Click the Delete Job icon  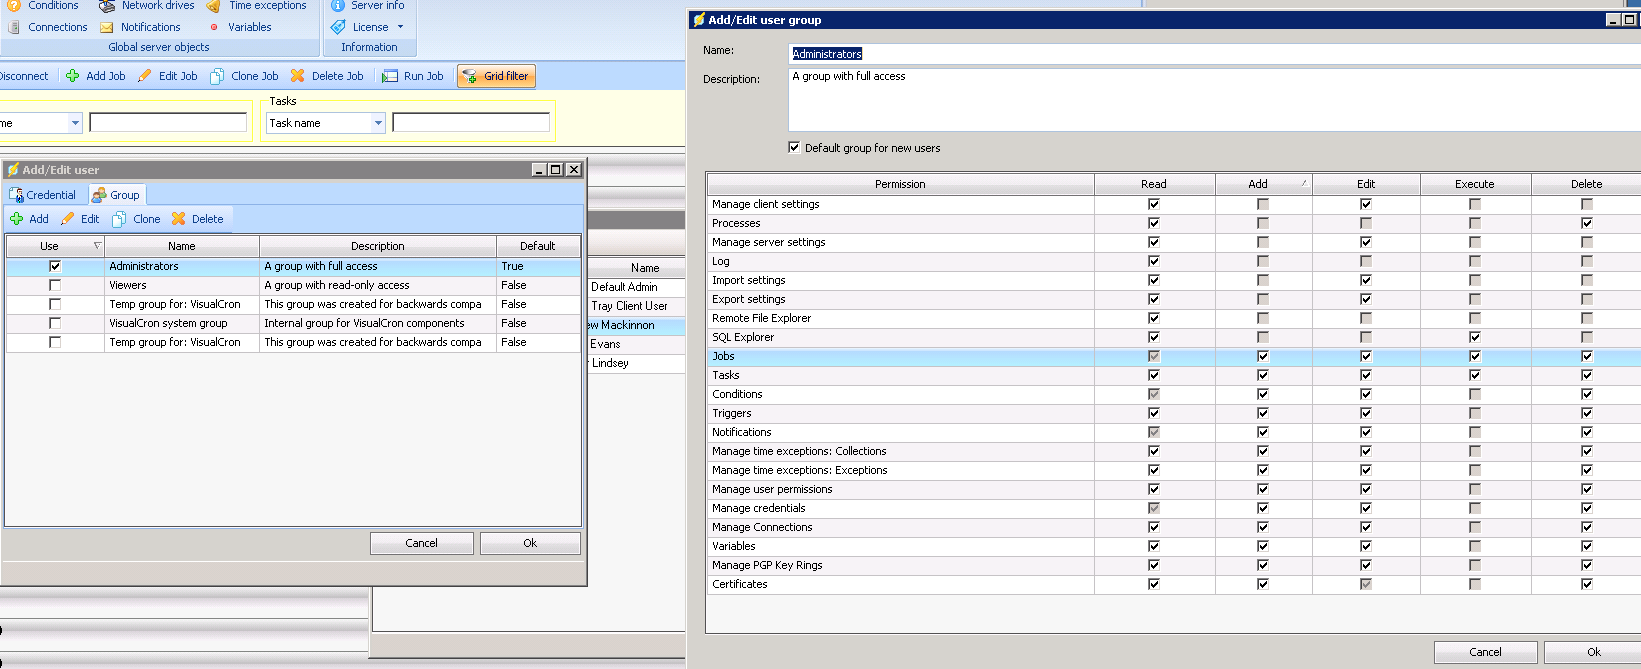point(297,76)
